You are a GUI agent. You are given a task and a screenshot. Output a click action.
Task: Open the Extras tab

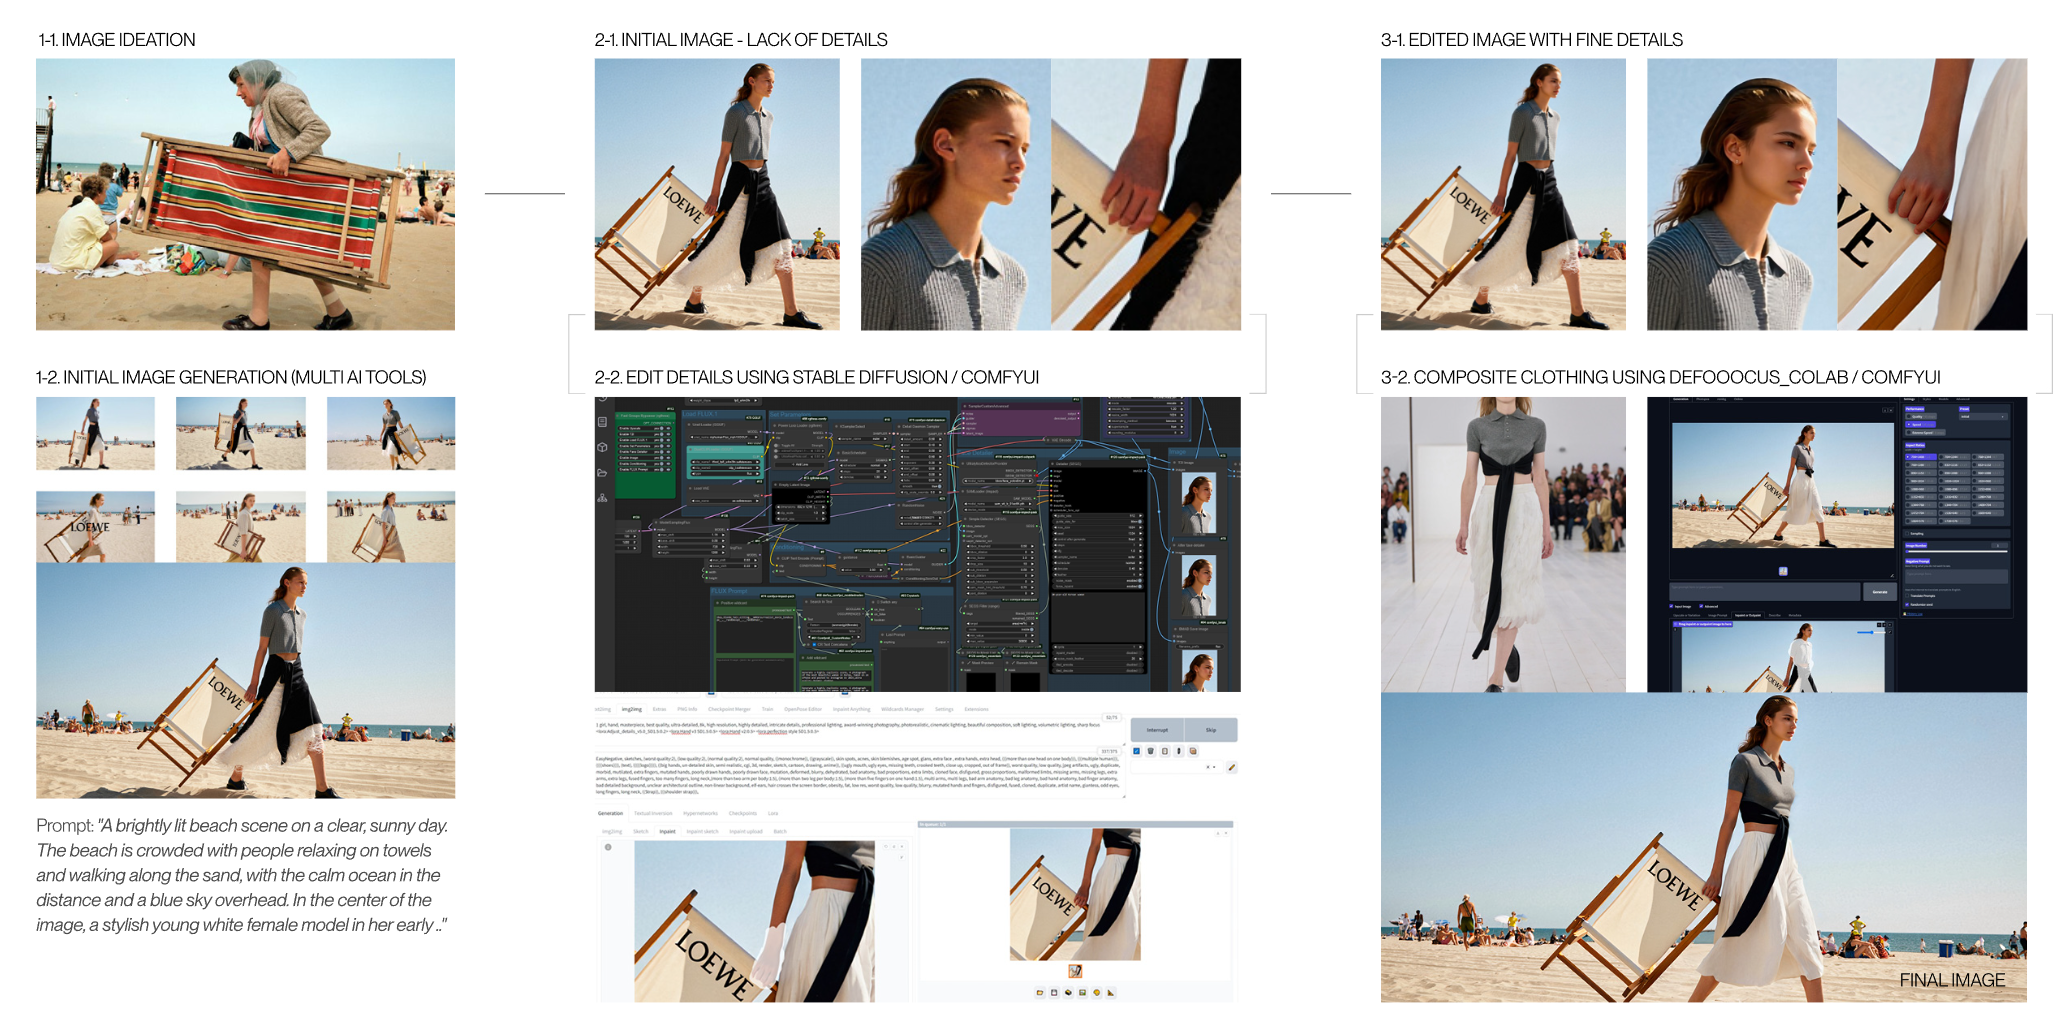point(659,709)
